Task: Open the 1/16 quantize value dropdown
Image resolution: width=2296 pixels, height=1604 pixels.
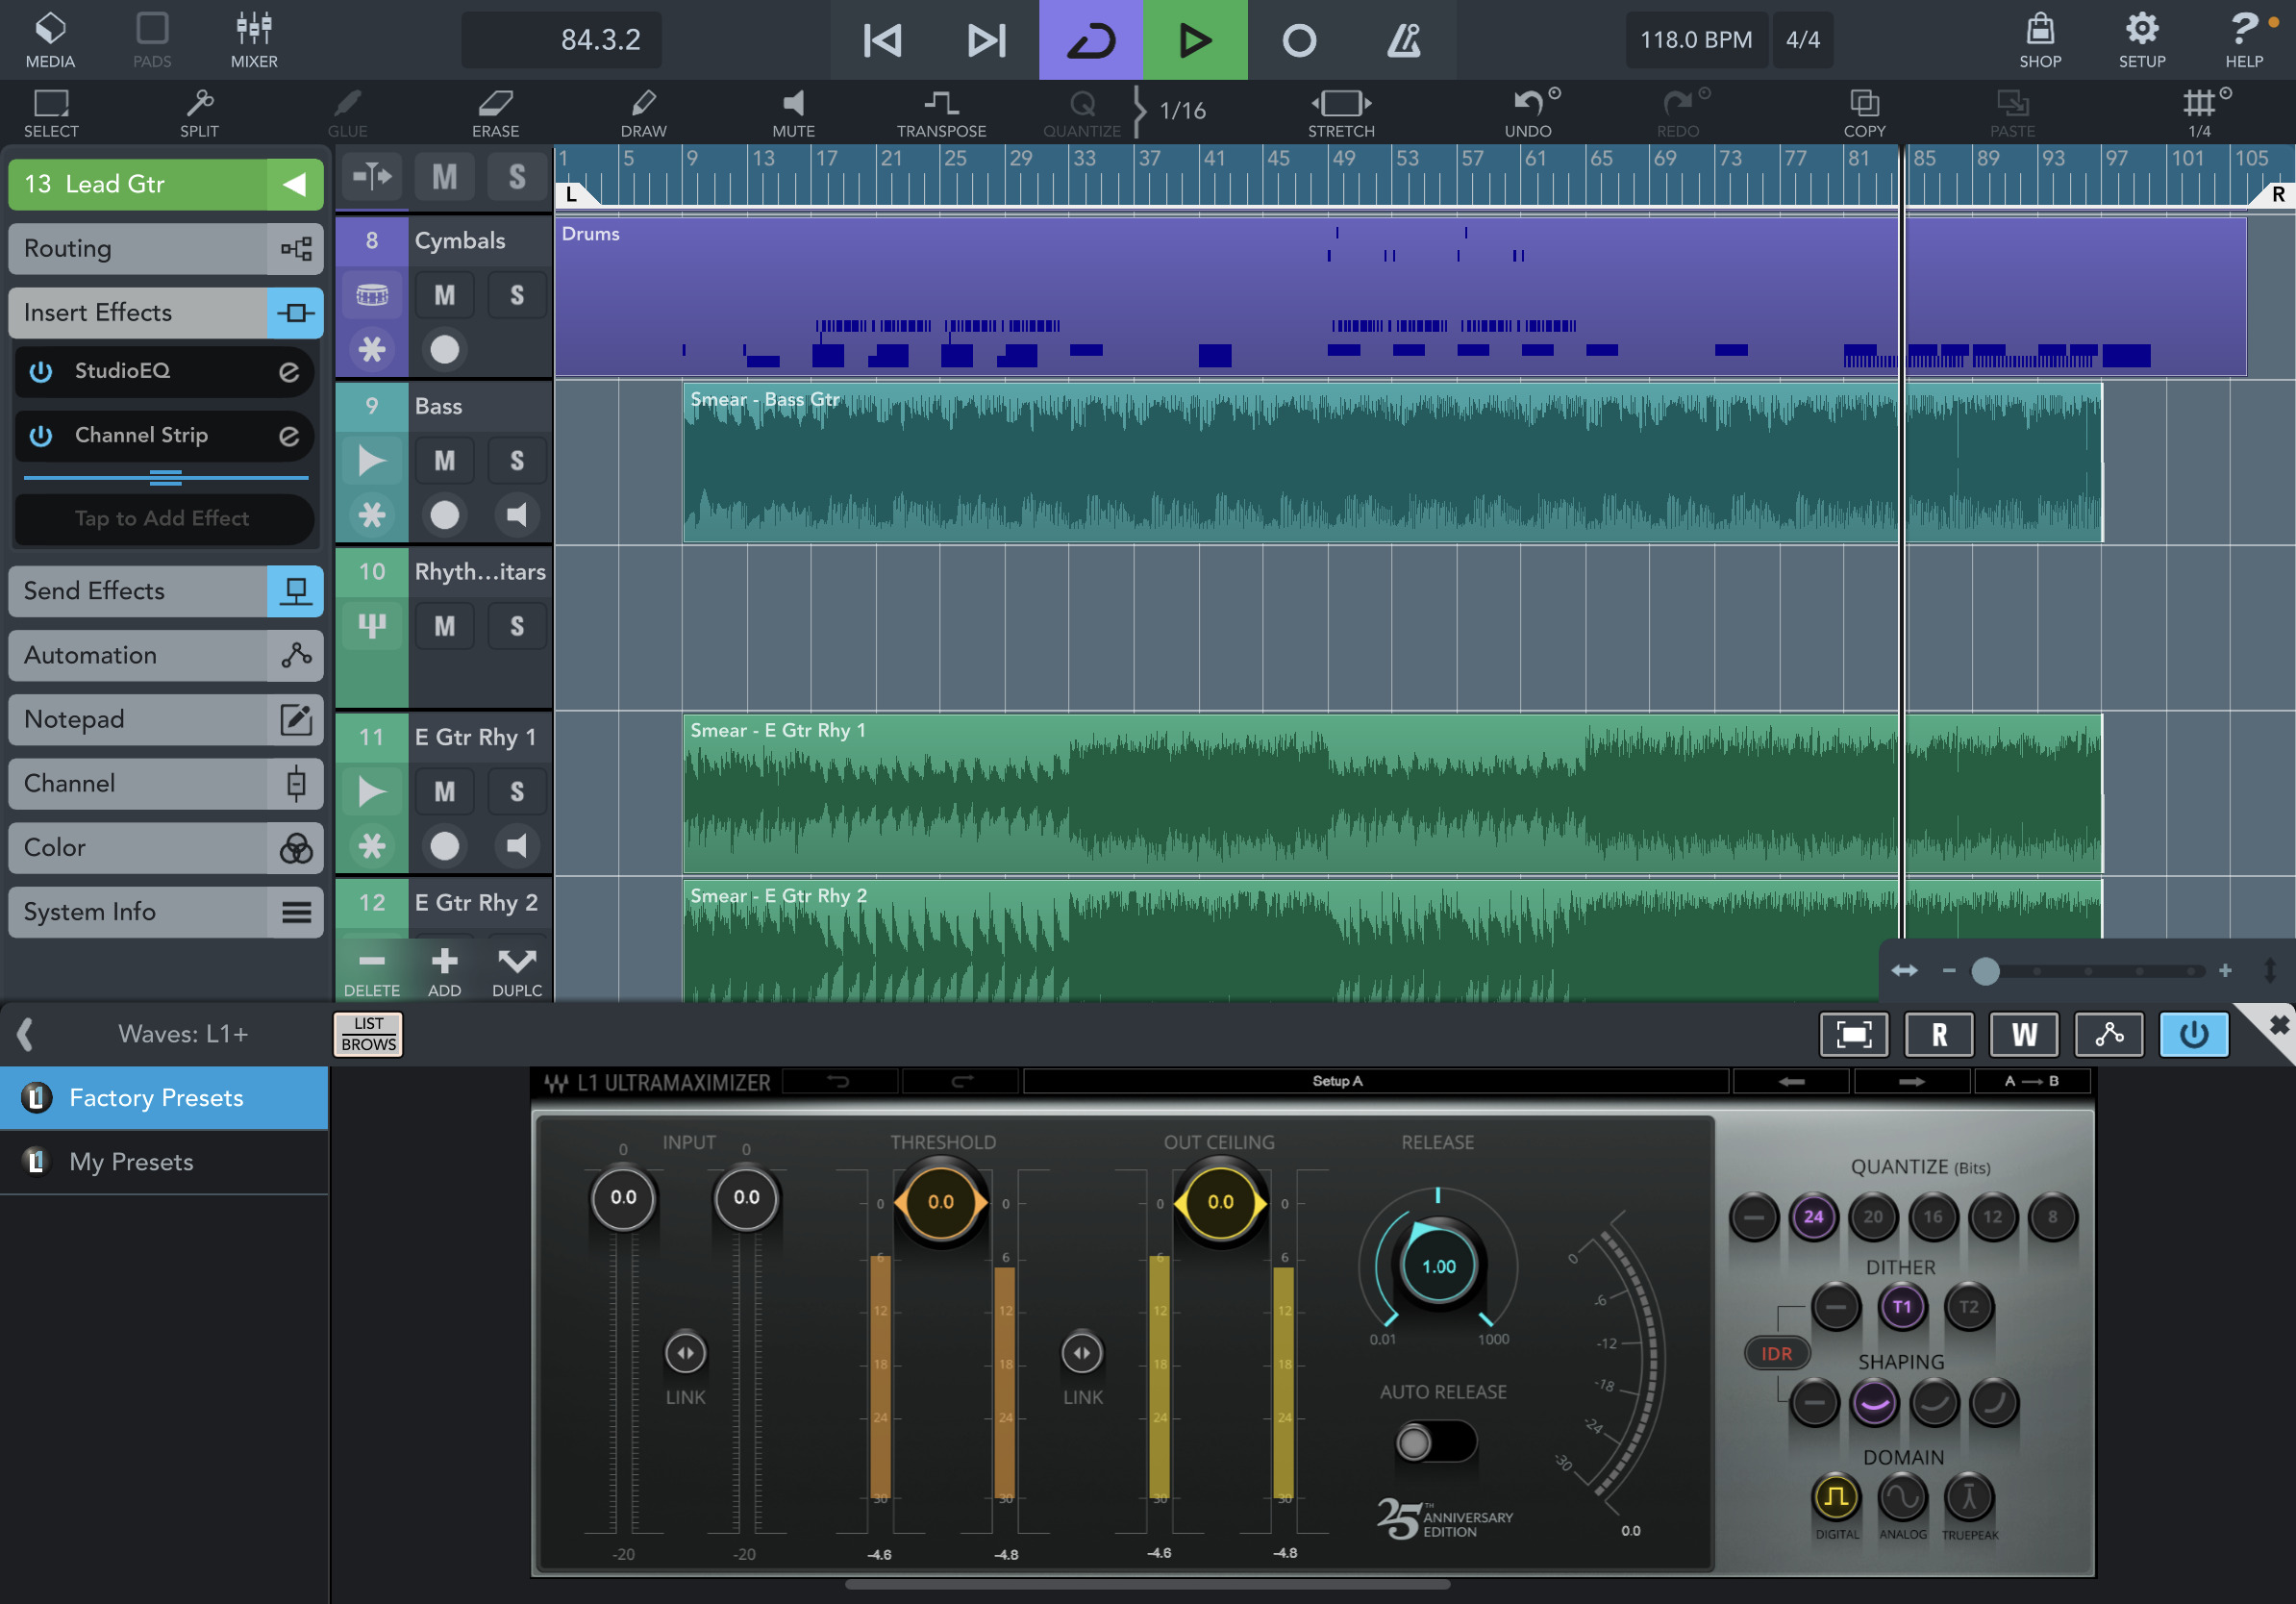Action: coord(1182,110)
